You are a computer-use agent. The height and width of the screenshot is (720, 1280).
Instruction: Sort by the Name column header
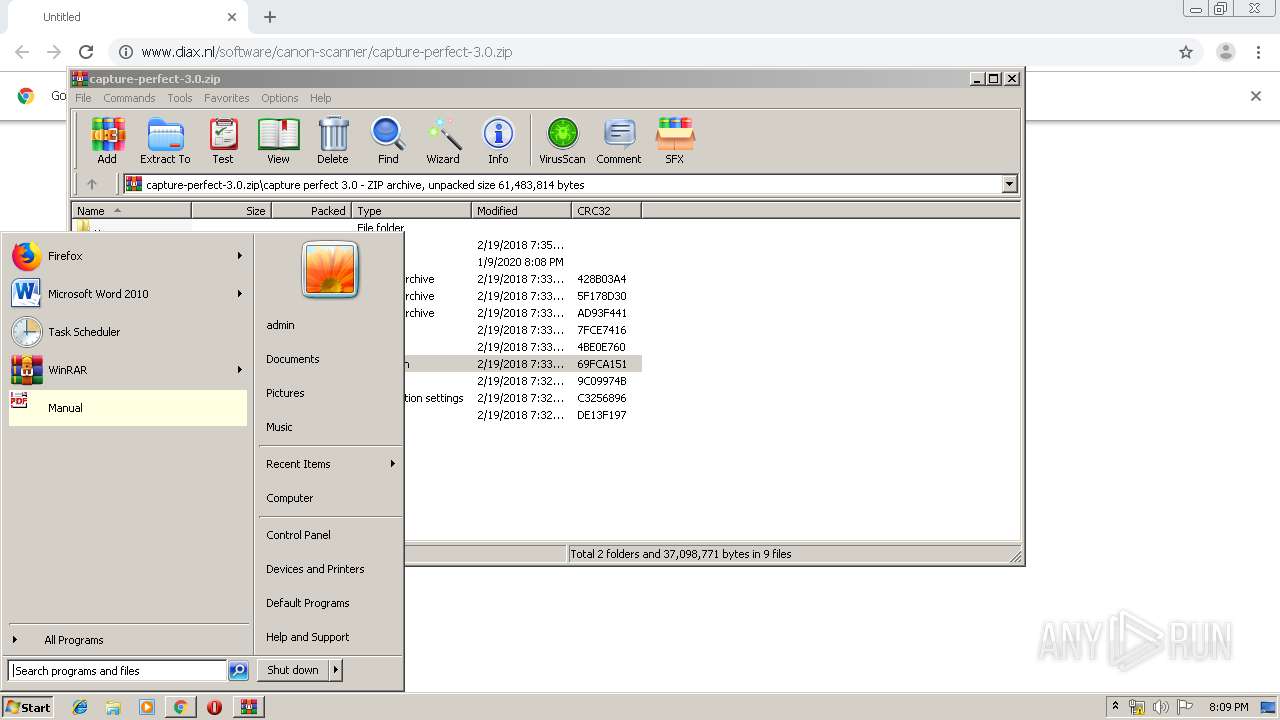coord(131,211)
